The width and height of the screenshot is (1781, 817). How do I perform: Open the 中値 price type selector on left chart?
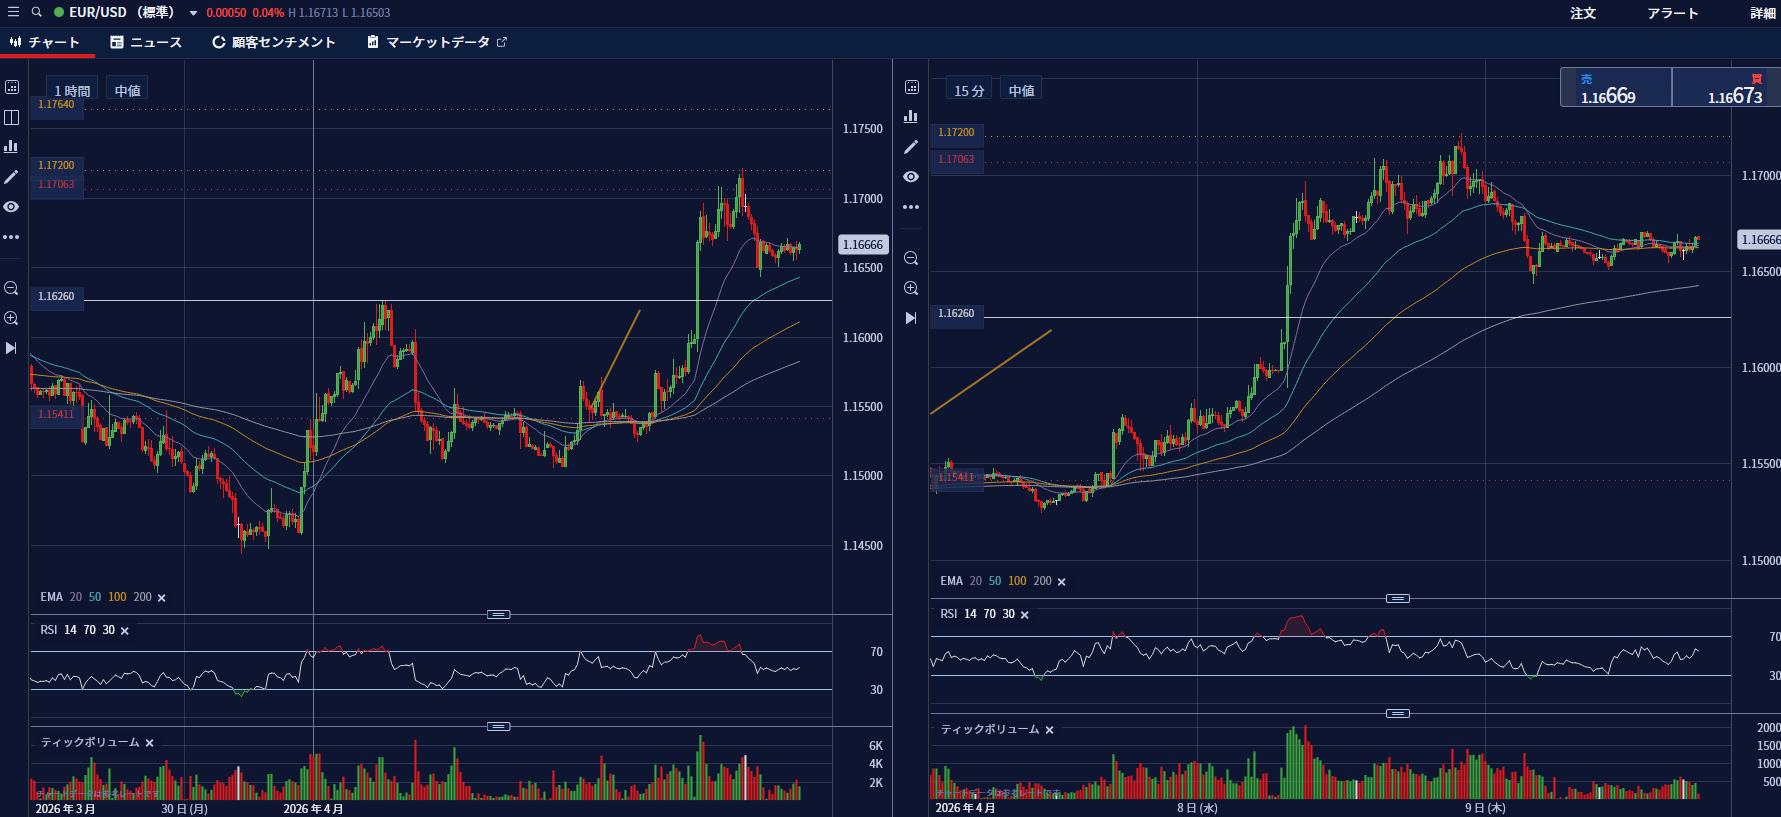coord(127,90)
